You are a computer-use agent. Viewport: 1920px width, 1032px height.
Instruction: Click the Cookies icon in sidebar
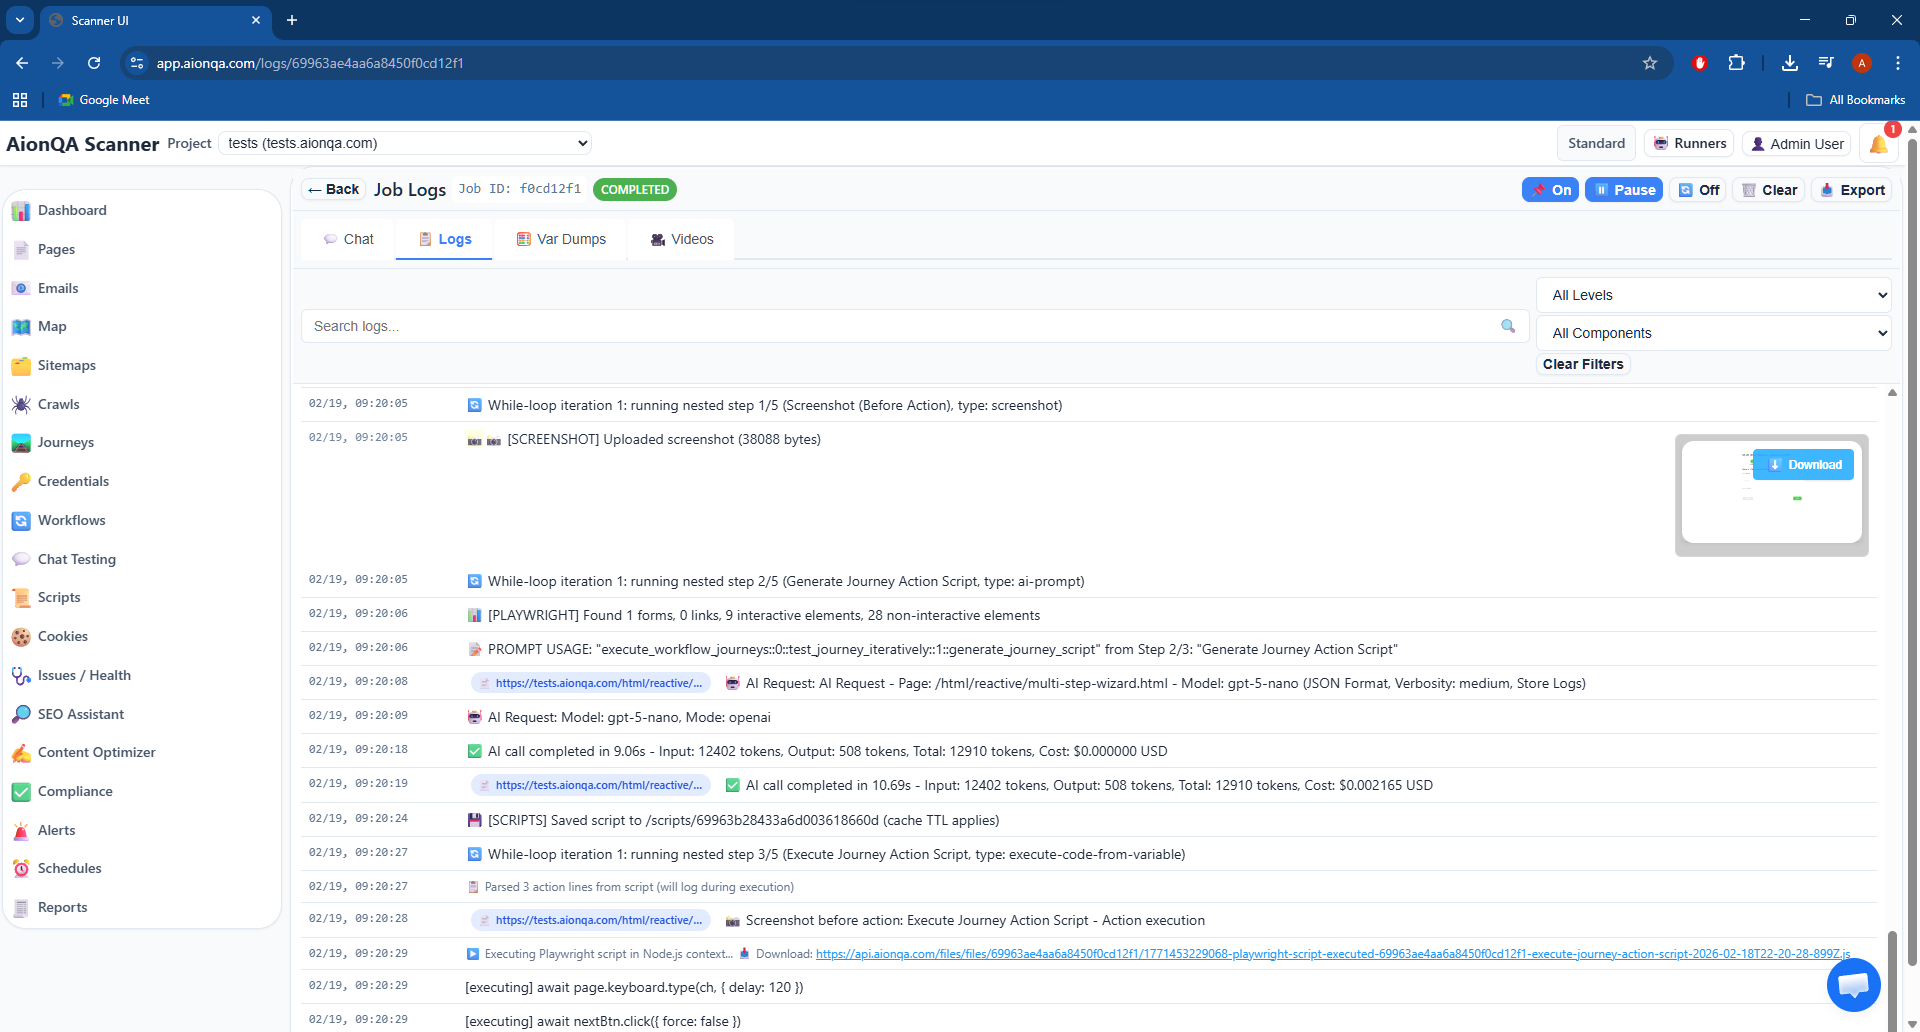coord(21,637)
